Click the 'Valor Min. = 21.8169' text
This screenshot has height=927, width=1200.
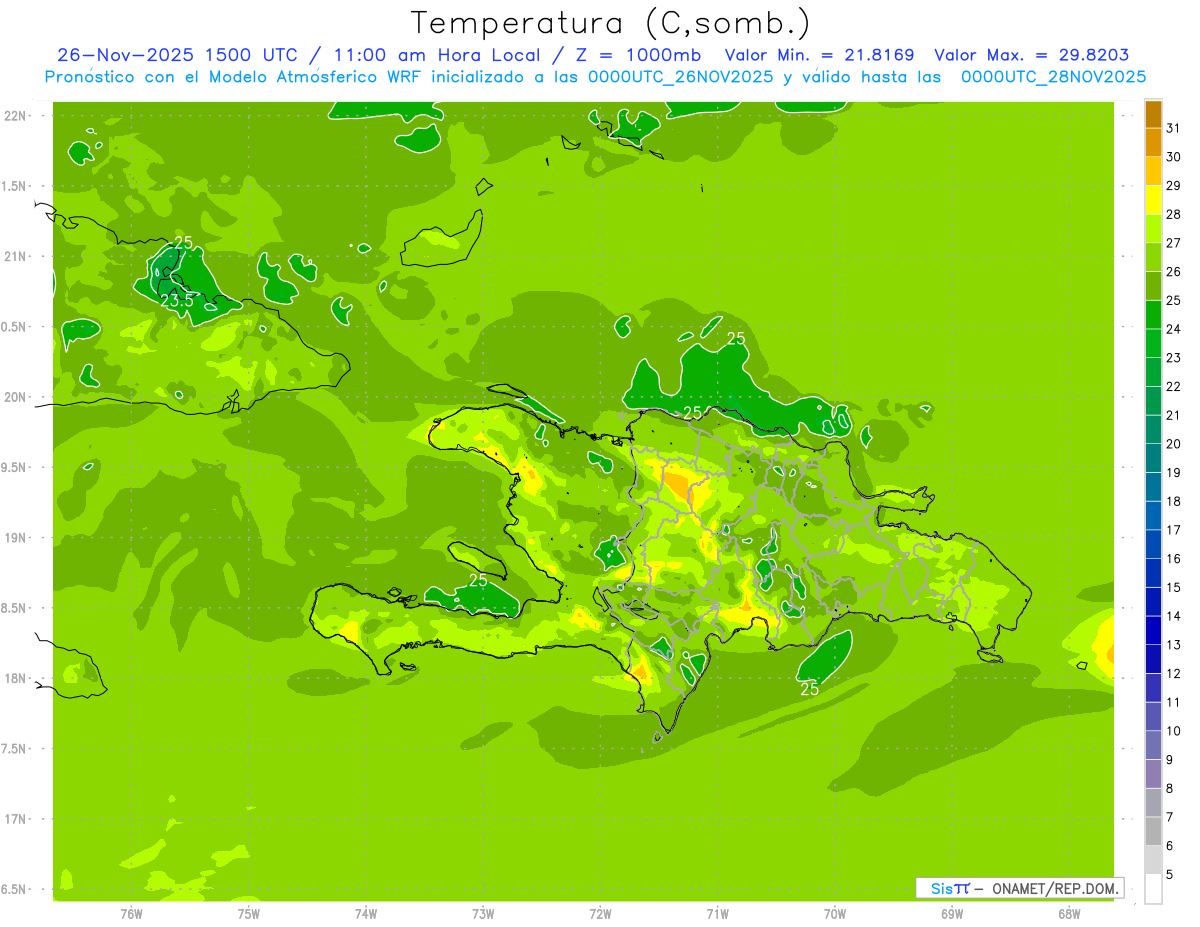[819, 56]
